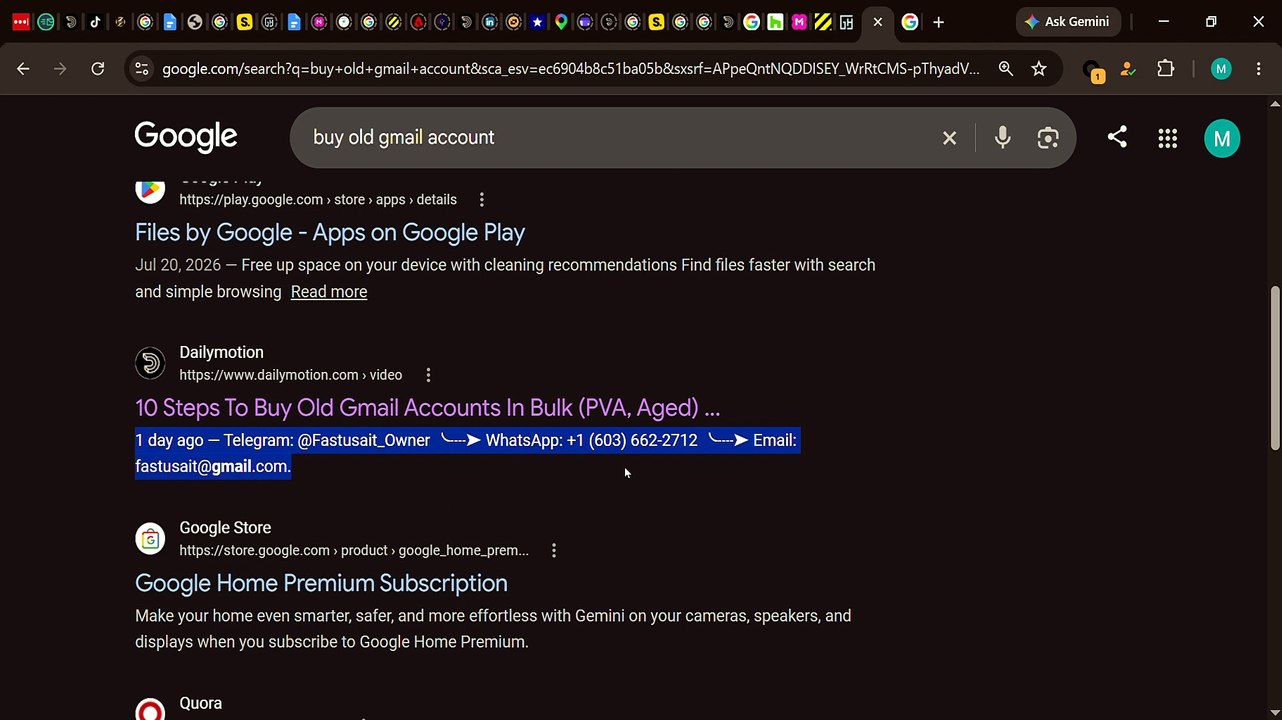Viewport: 1282px width, 720px height.
Task: Open the Google apps grid
Action: [x=1167, y=139]
